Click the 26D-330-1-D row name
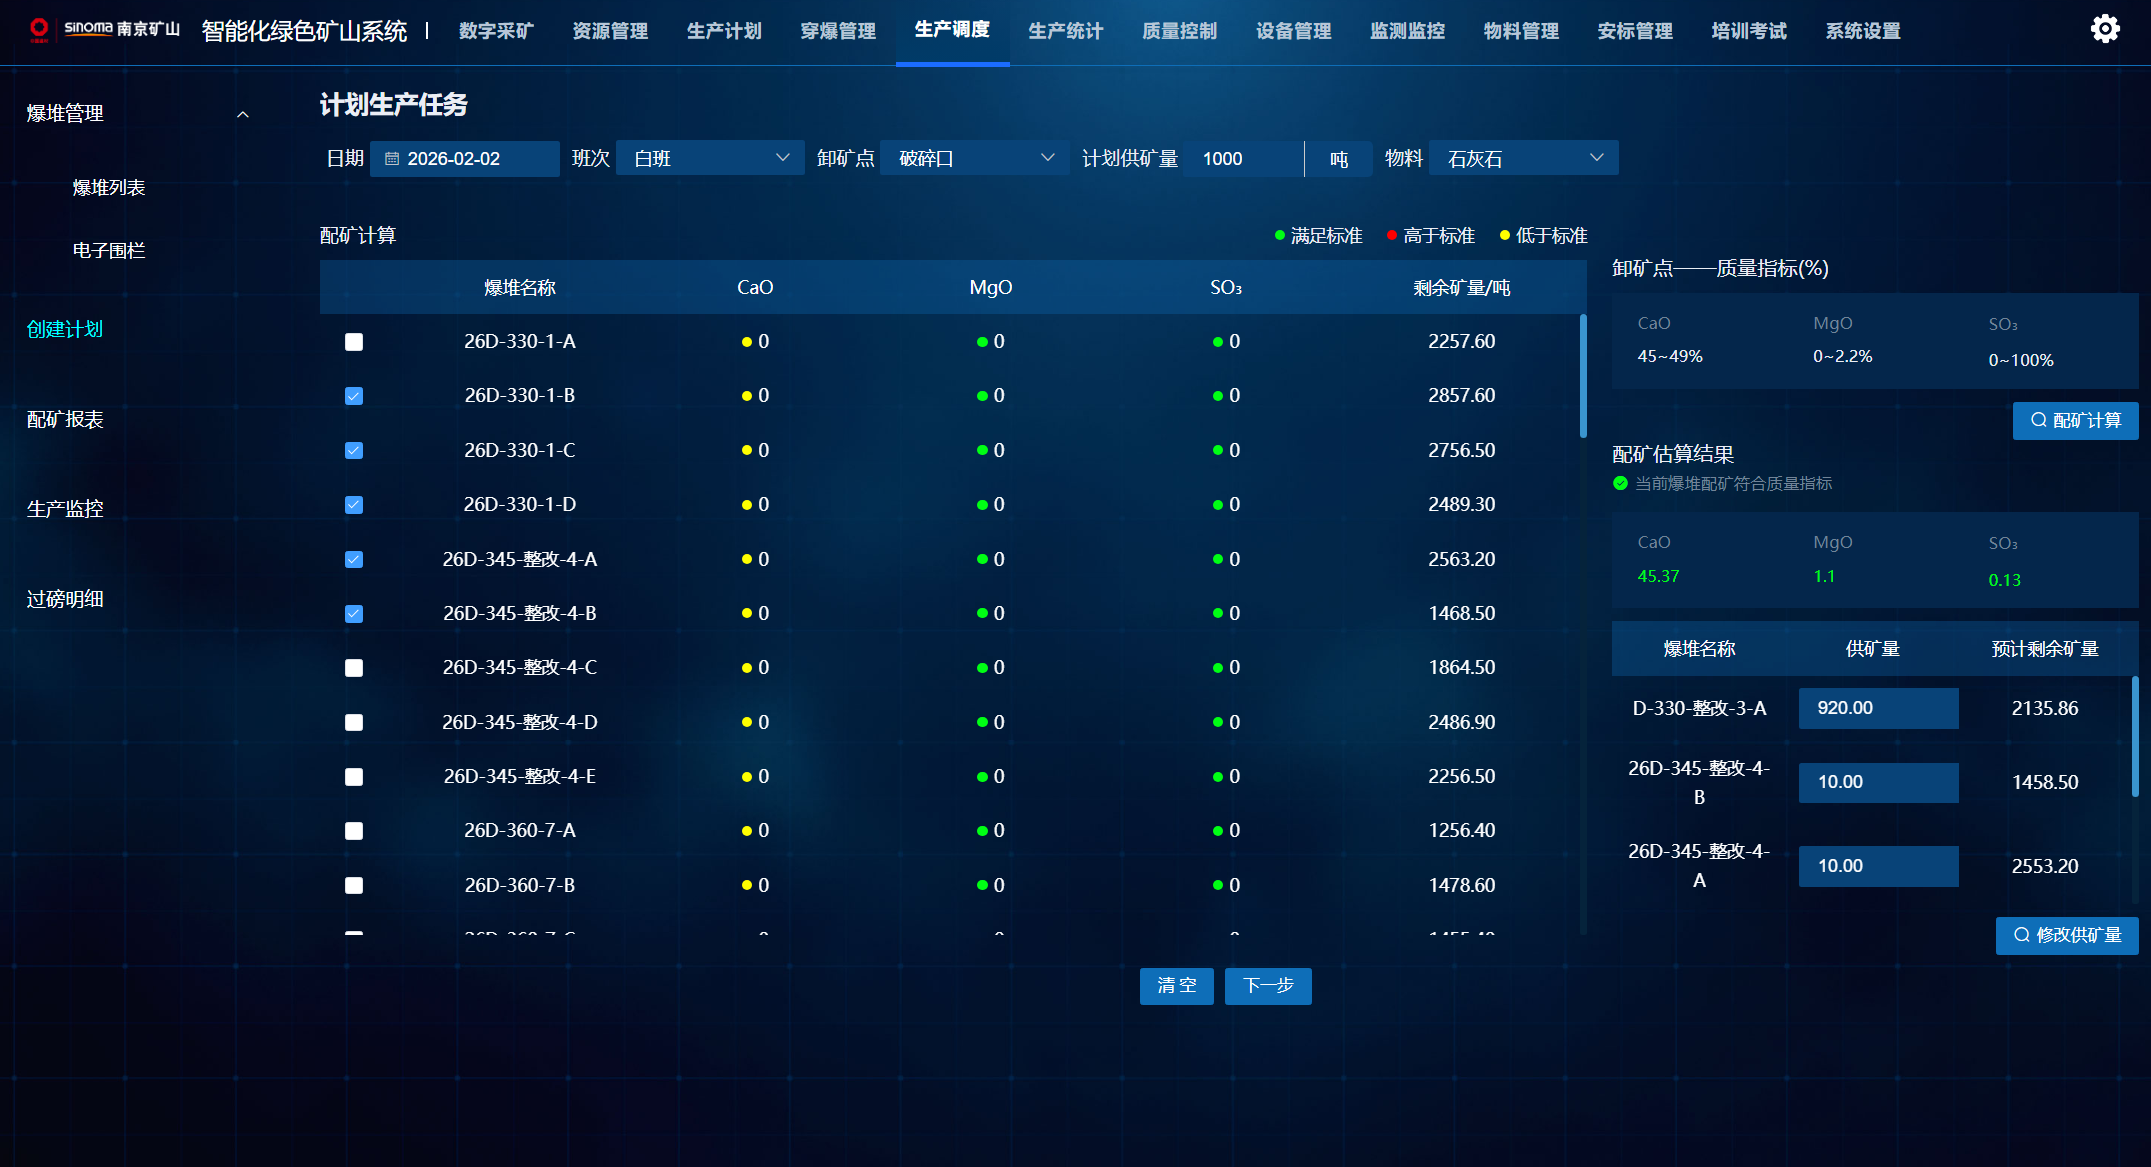Viewport: 2151px width, 1167px height. [520, 505]
